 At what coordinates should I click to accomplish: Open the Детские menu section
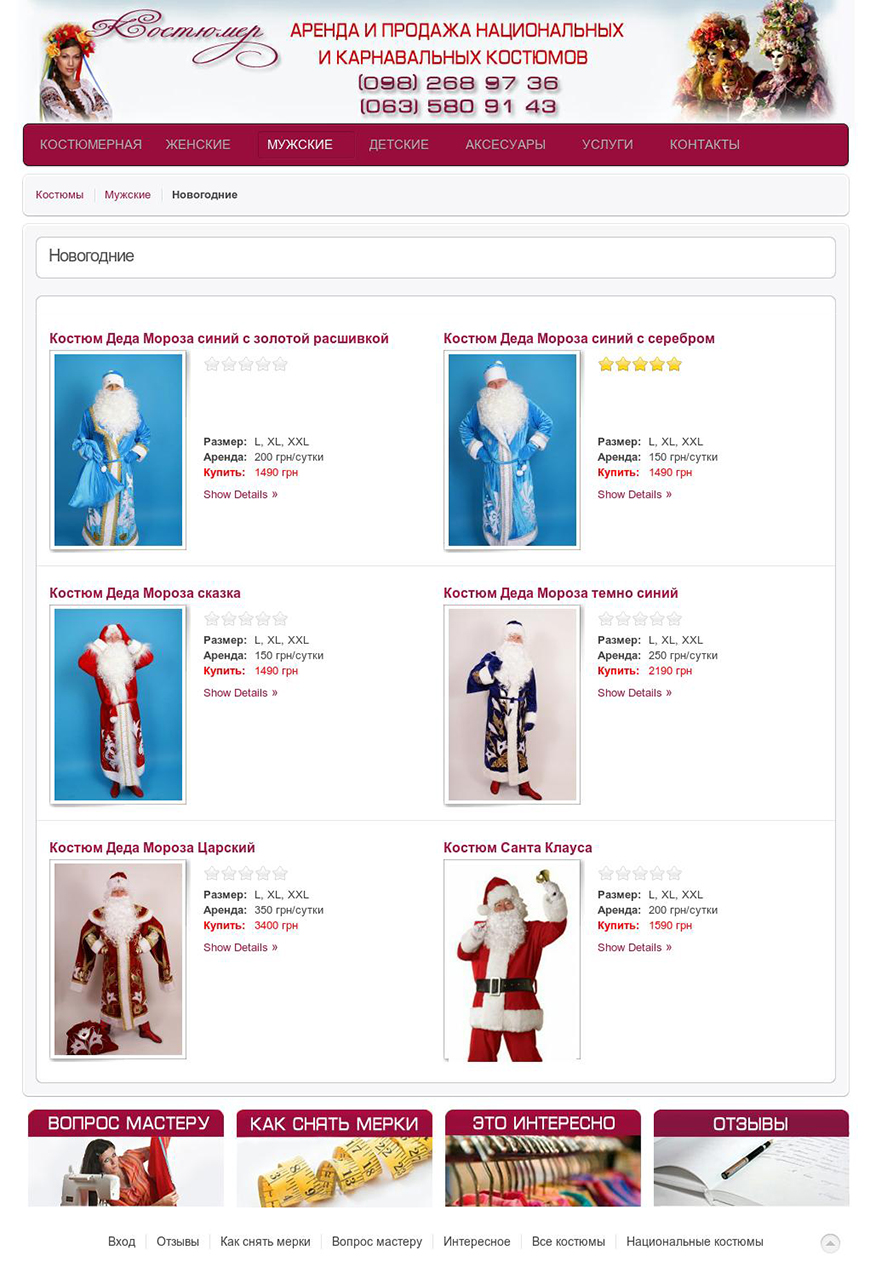[399, 145]
